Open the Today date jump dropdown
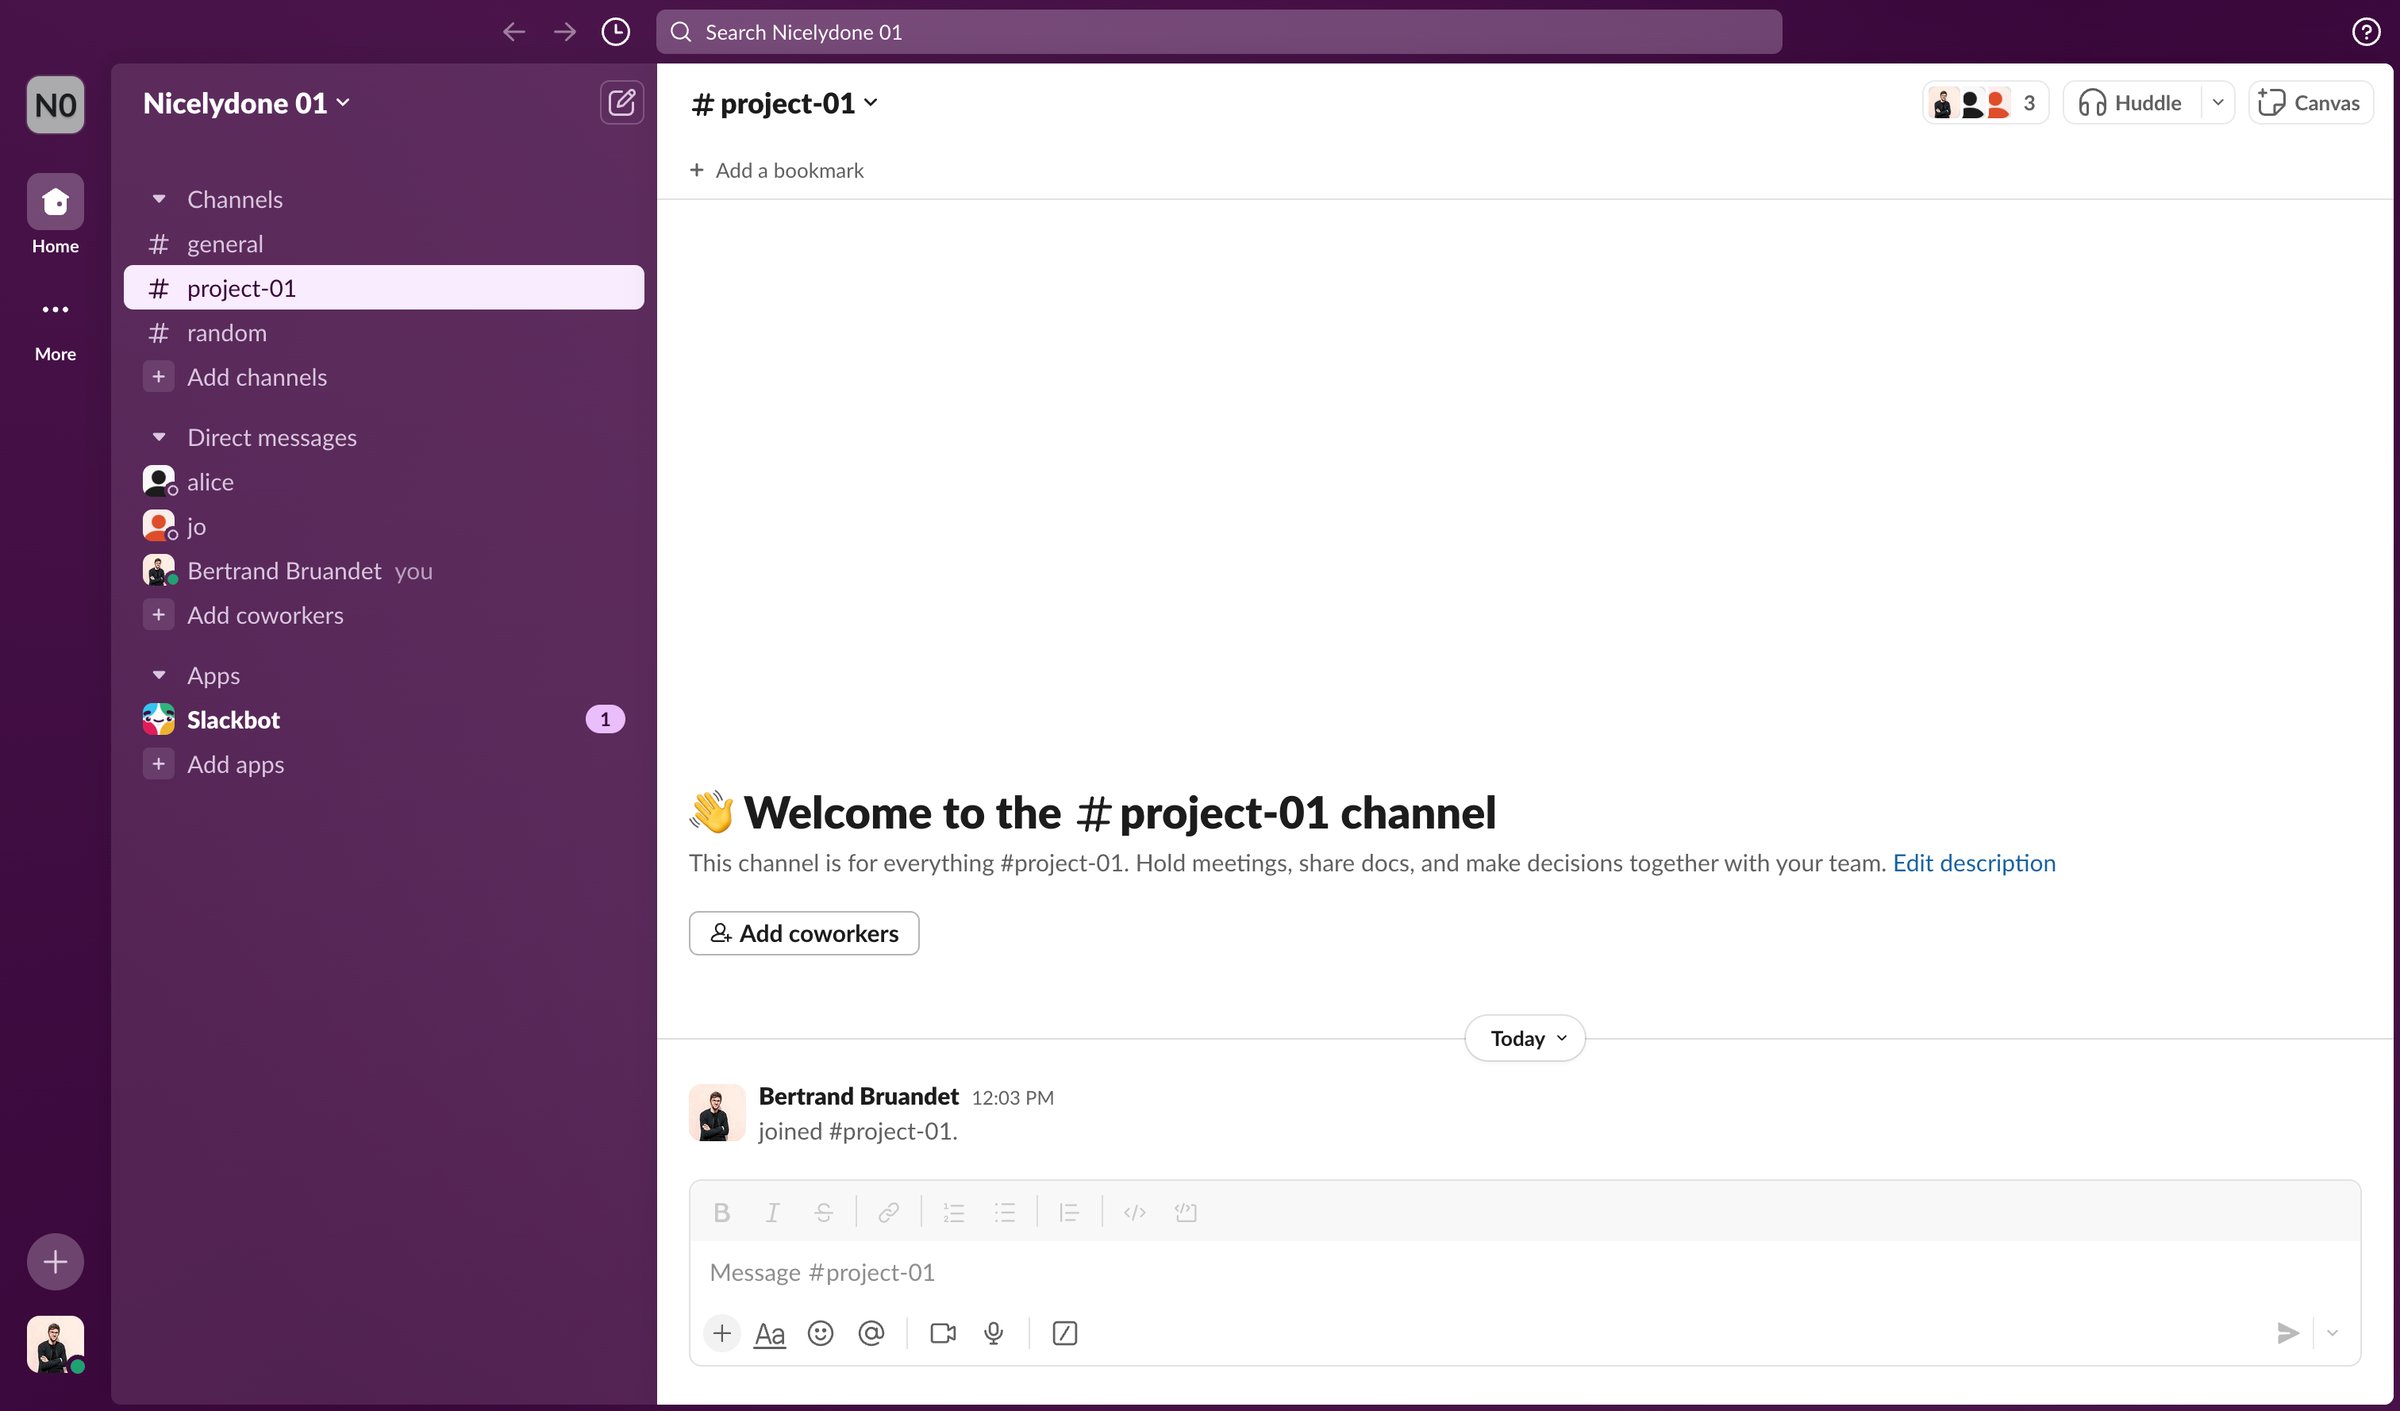This screenshot has height=1411, width=2400. (x=1525, y=1038)
